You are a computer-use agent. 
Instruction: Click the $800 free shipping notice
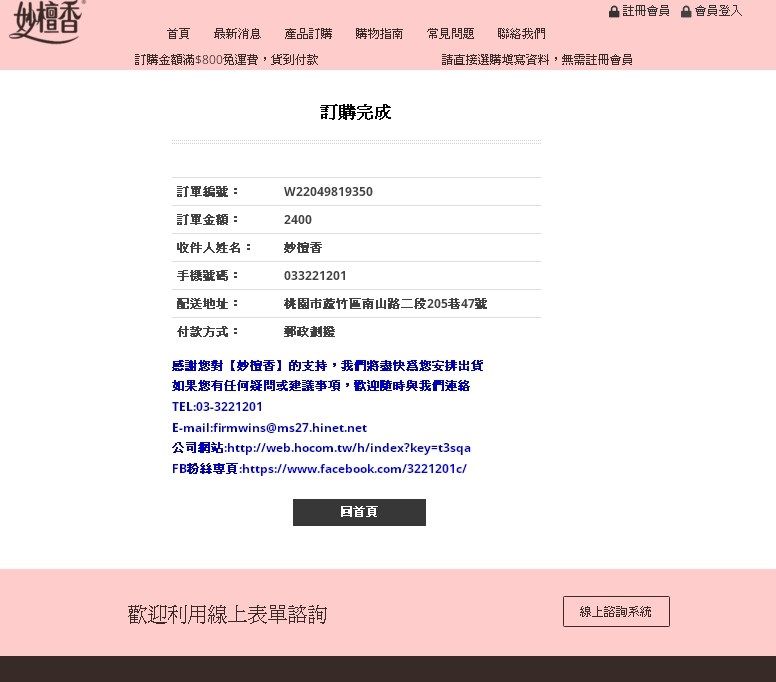pos(226,60)
